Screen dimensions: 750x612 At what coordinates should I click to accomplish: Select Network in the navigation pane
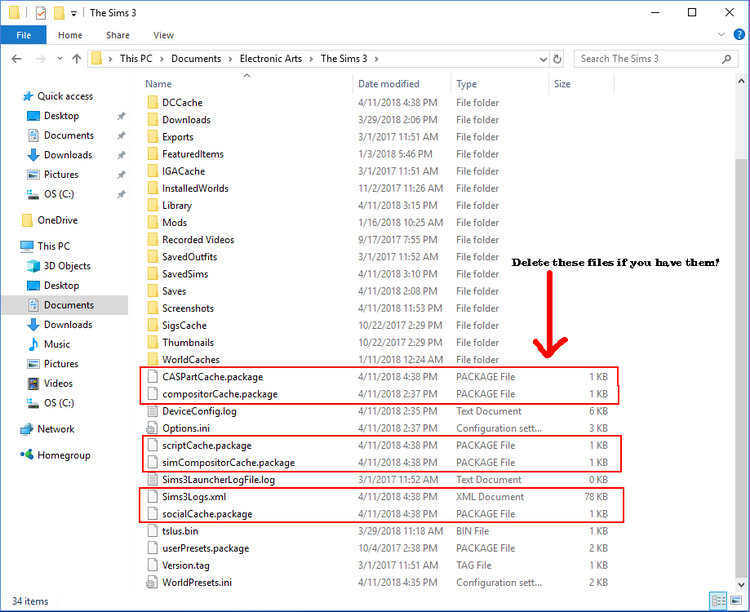55,429
